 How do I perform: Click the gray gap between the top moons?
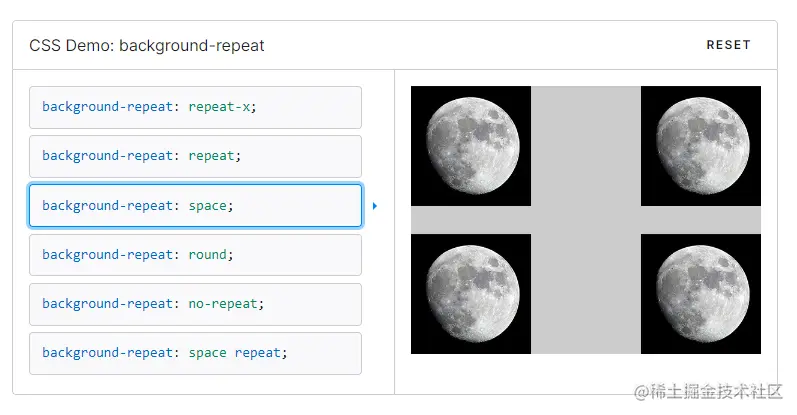click(586, 146)
